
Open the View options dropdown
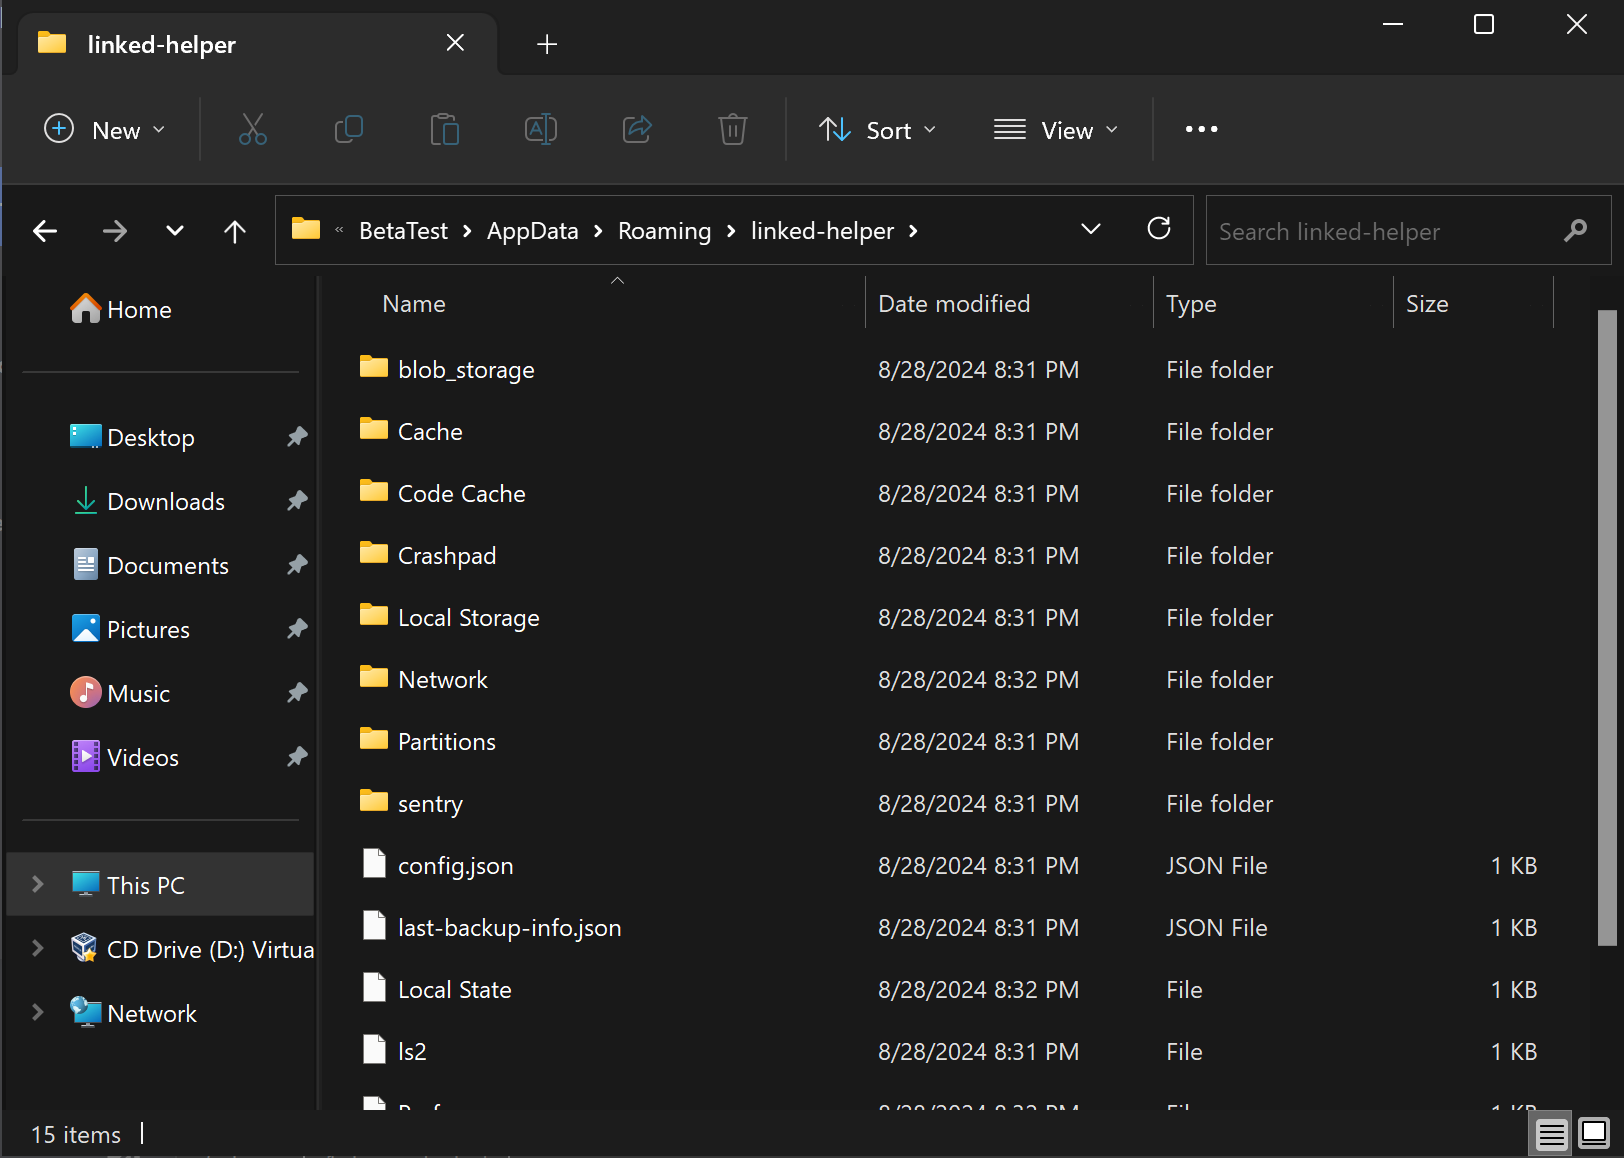tap(1056, 130)
